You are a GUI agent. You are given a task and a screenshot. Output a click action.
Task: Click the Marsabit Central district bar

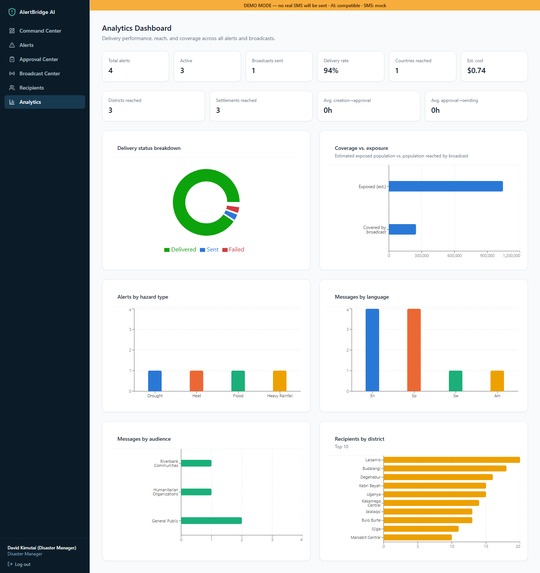point(418,537)
